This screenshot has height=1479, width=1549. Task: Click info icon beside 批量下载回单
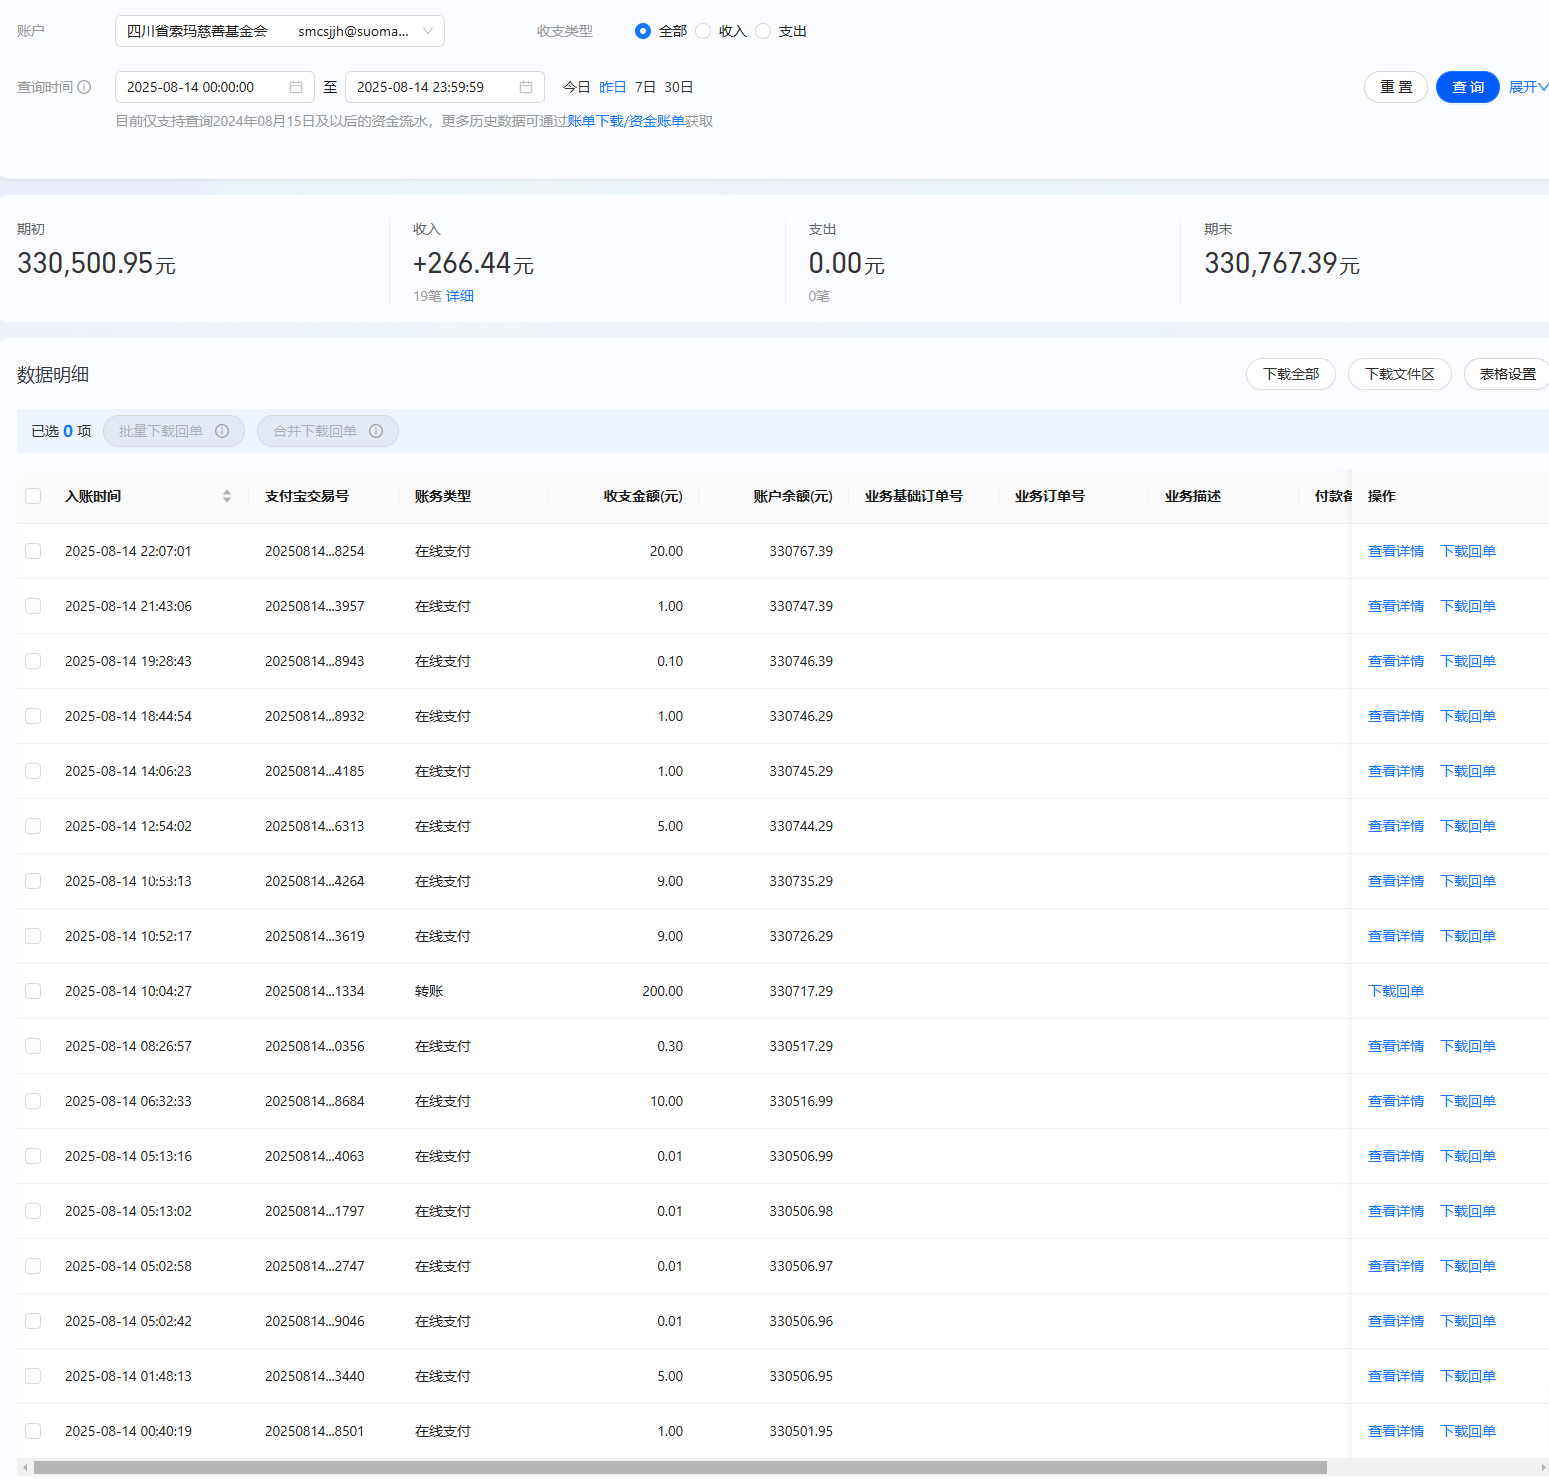pyautogui.click(x=222, y=431)
